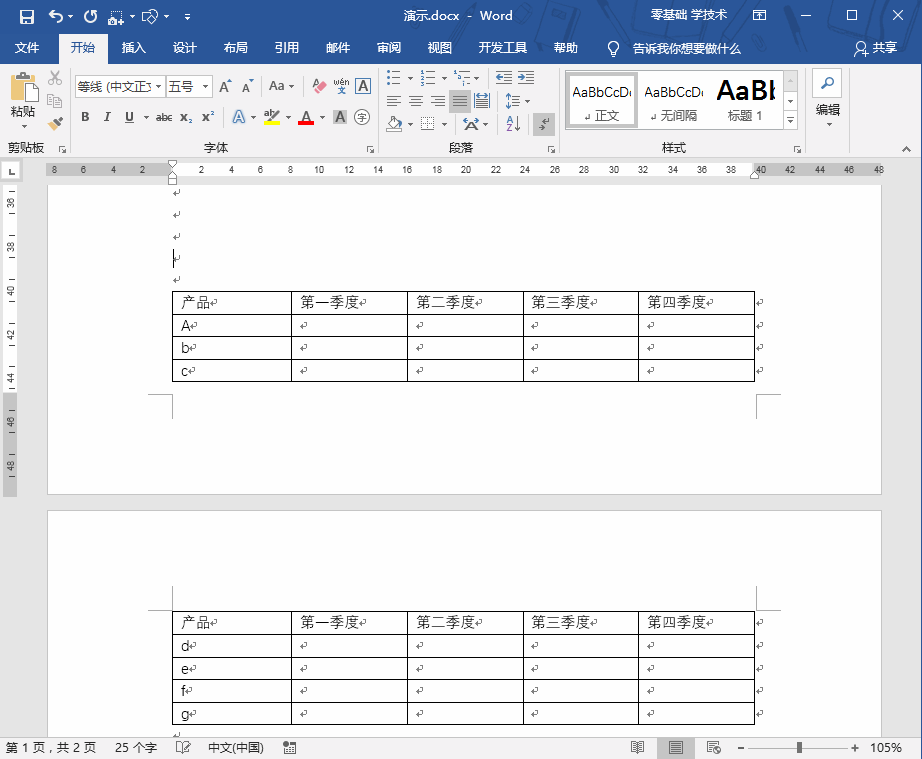Increase font size with the grow font icon
The image size is (922, 759).
[x=225, y=86]
